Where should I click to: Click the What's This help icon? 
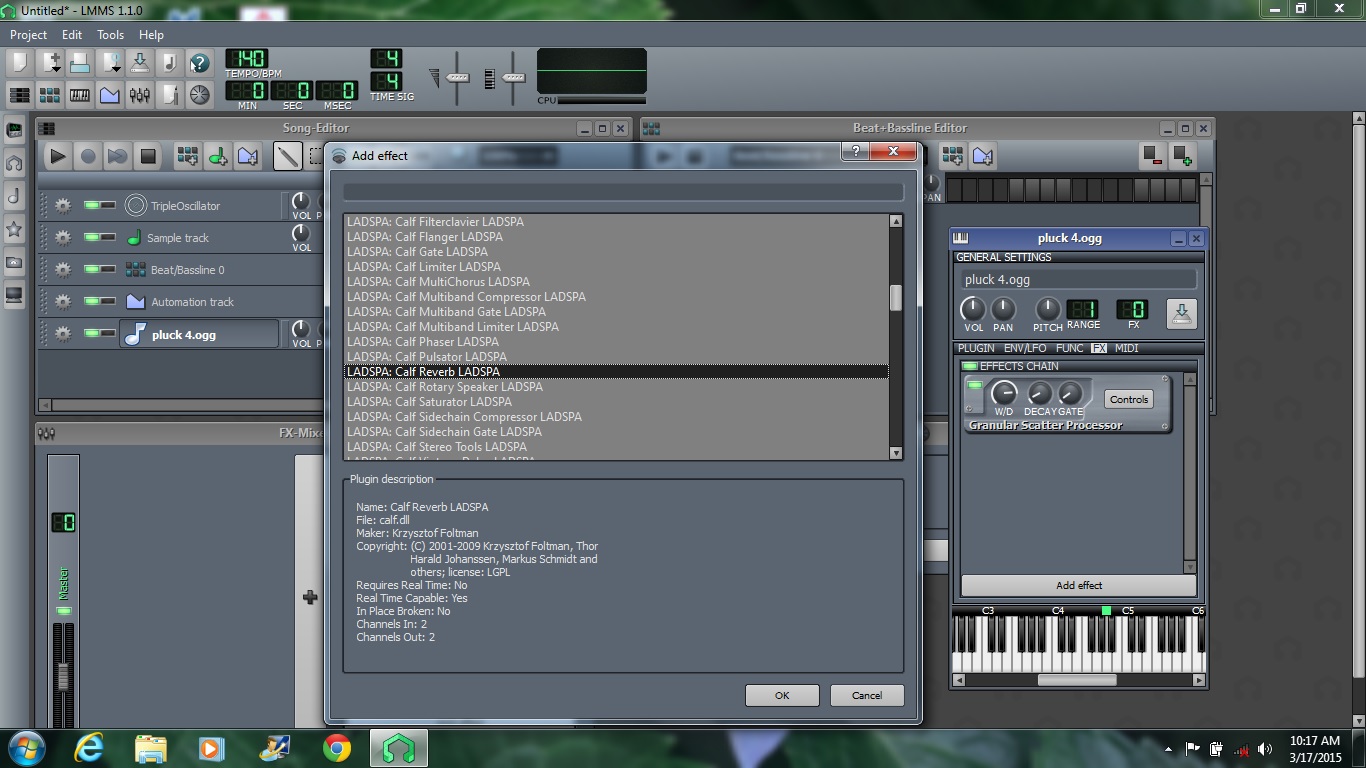199,63
